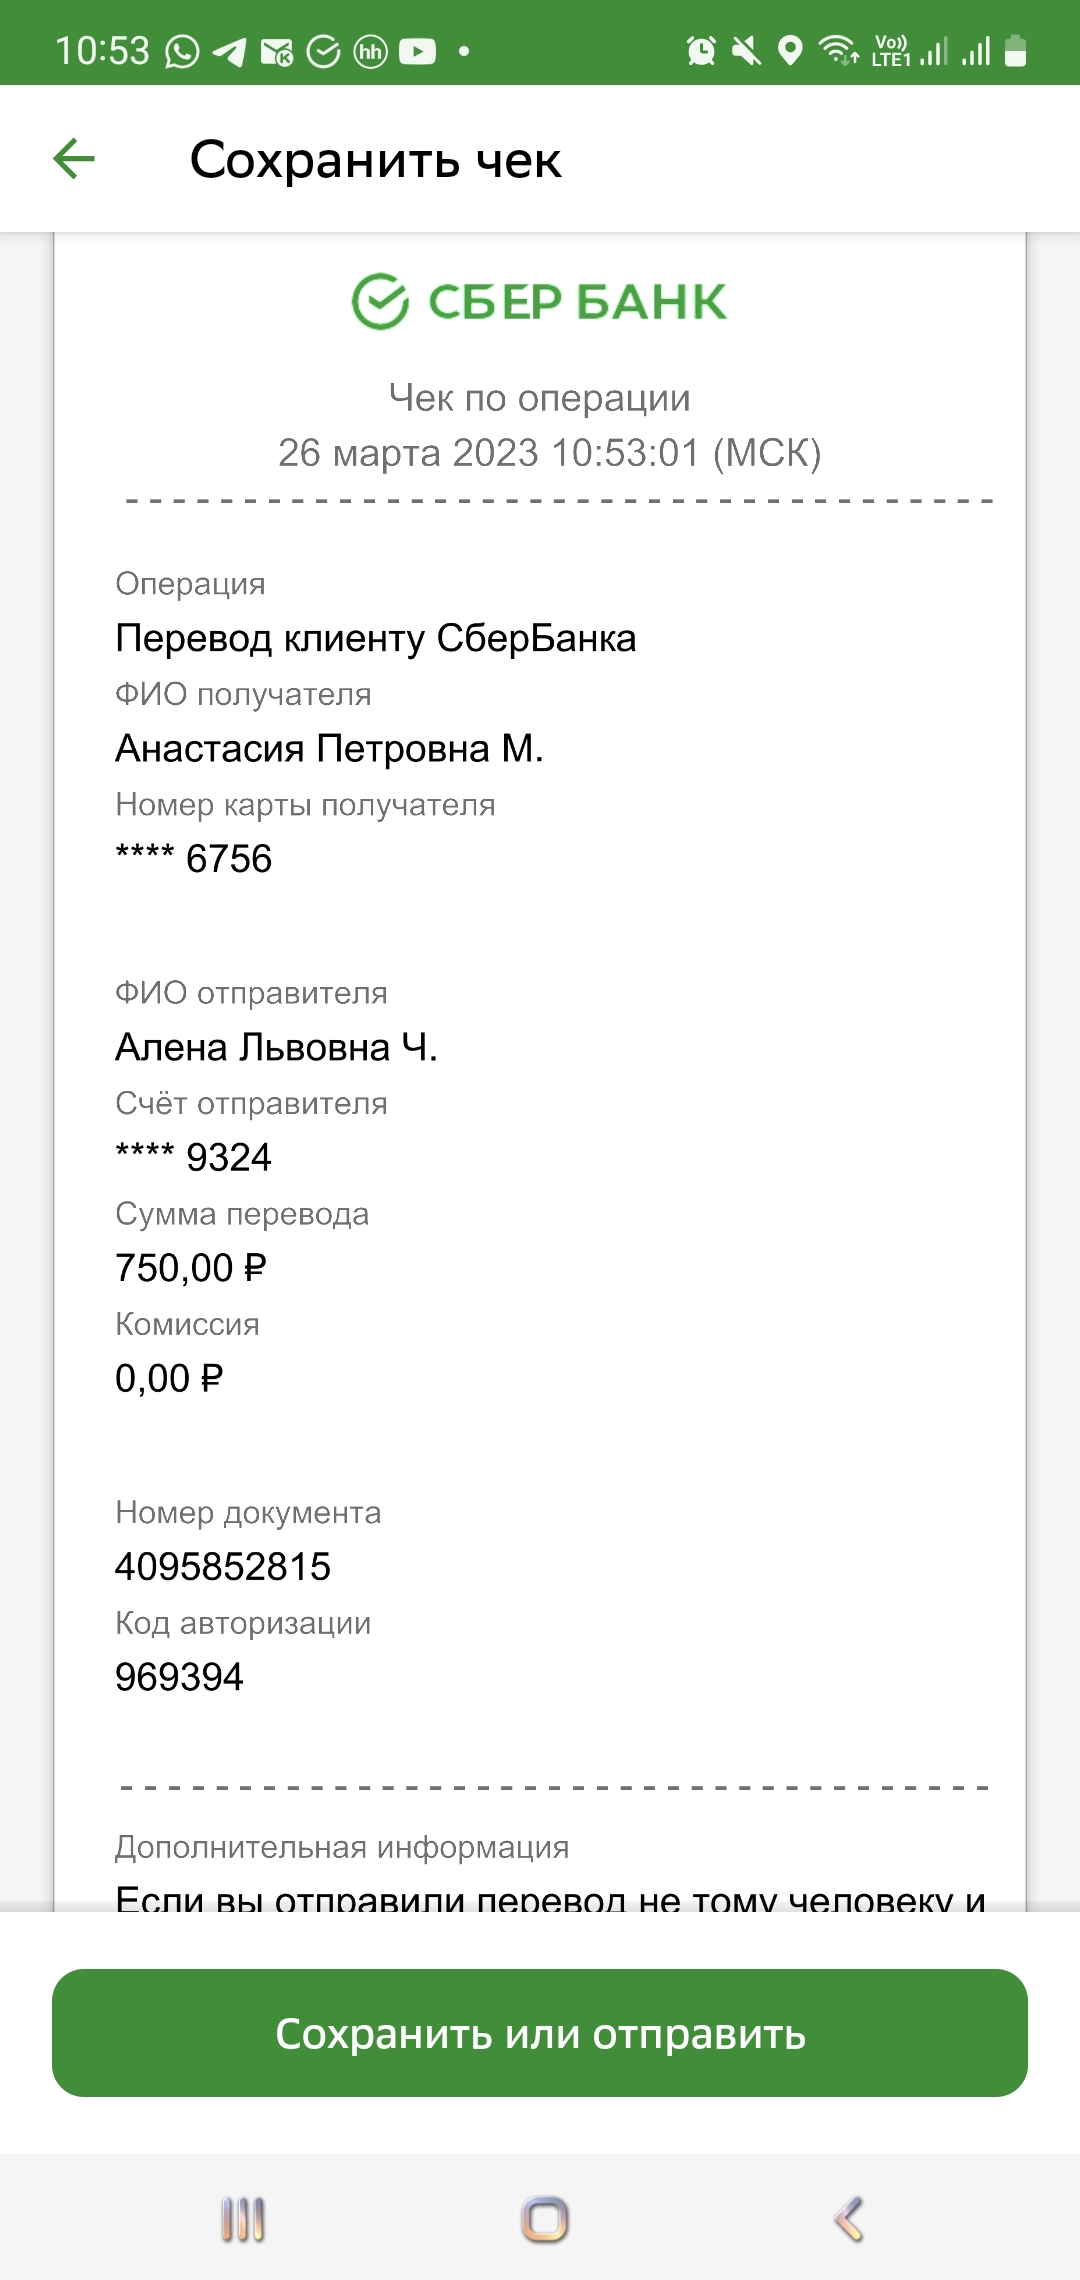The width and height of the screenshot is (1080, 2280).
Task: Tap the Сохранить чек header title
Action: tap(375, 159)
